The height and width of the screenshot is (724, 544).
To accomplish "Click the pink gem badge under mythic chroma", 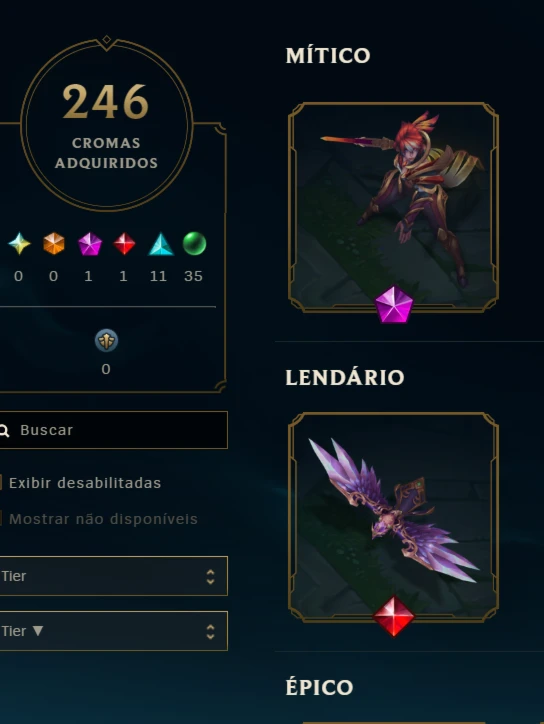I will pos(393,304).
